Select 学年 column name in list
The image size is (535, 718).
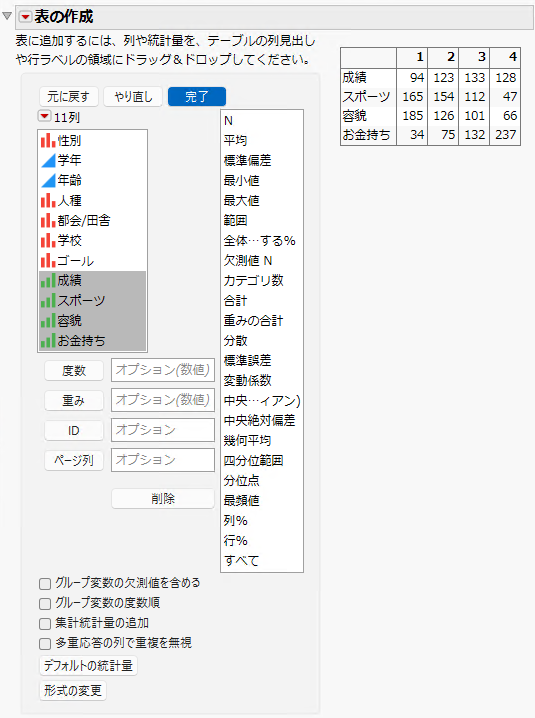tap(69, 160)
